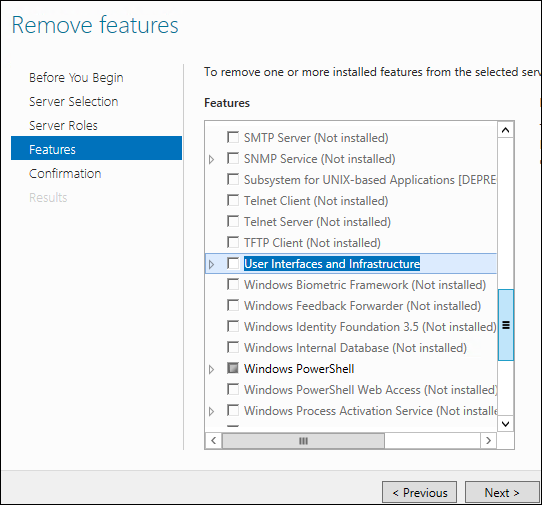The image size is (542, 505).
Task: Click the scroll up arrow in features list
Action: point(505,130)
